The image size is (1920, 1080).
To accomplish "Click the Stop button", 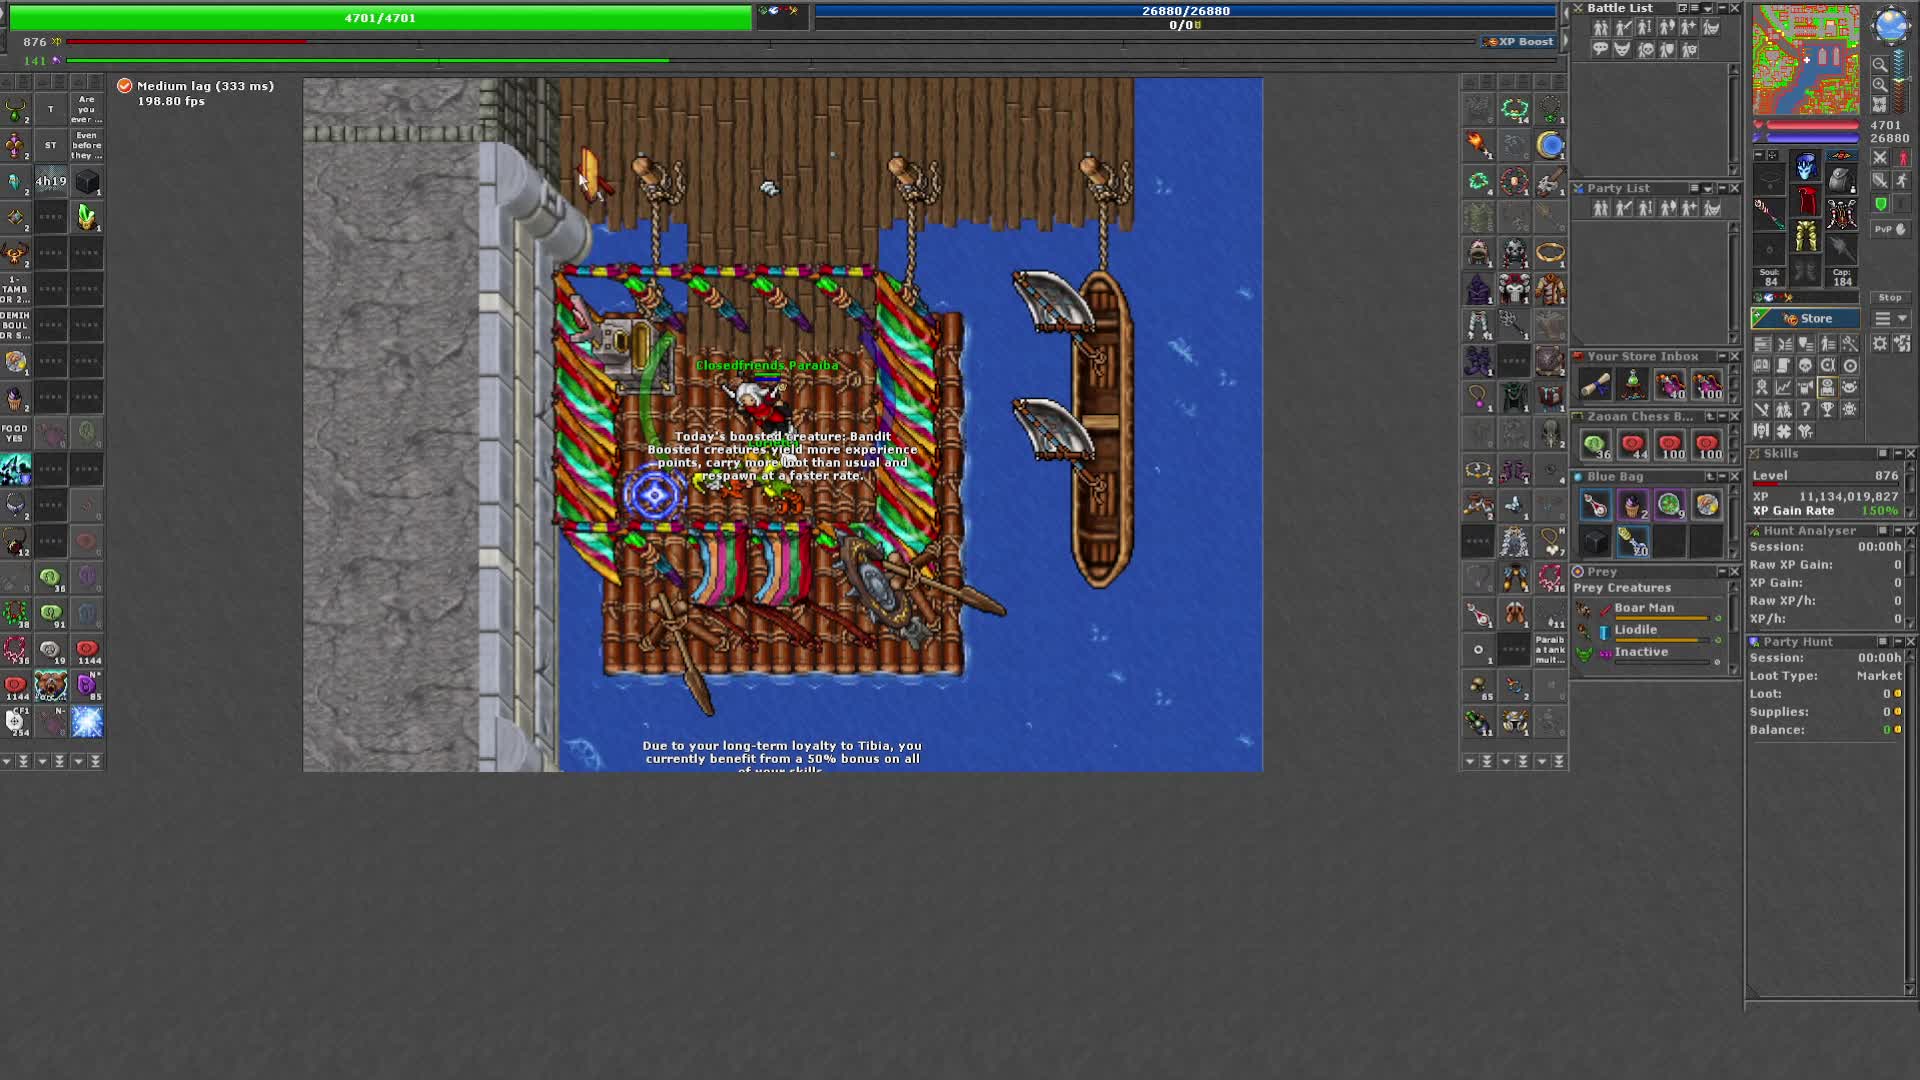I will tap(1889, 298).
